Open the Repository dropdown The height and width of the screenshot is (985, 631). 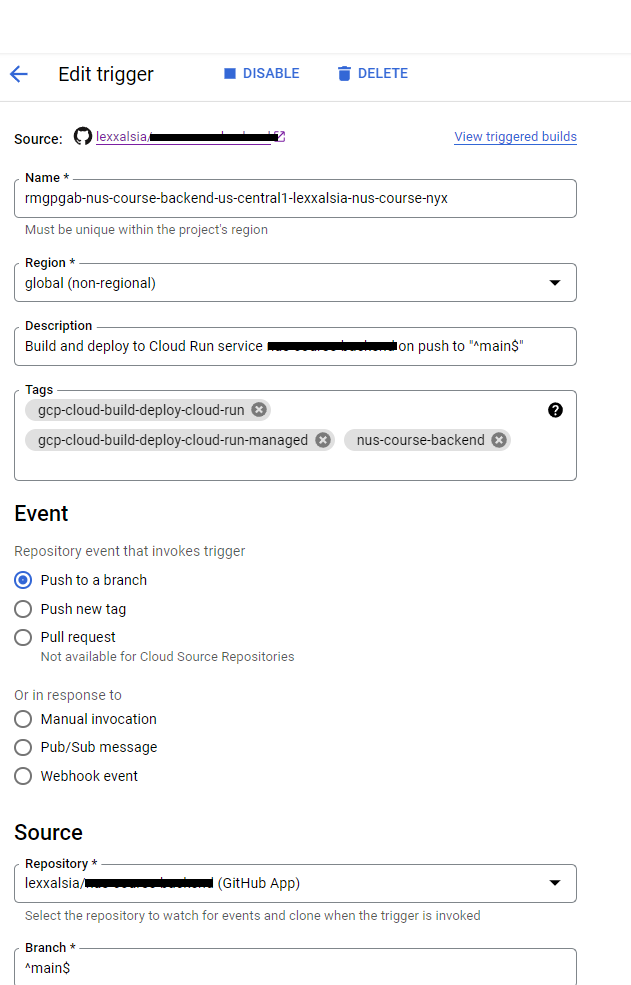pyautogui.click(x=555, y=883)
